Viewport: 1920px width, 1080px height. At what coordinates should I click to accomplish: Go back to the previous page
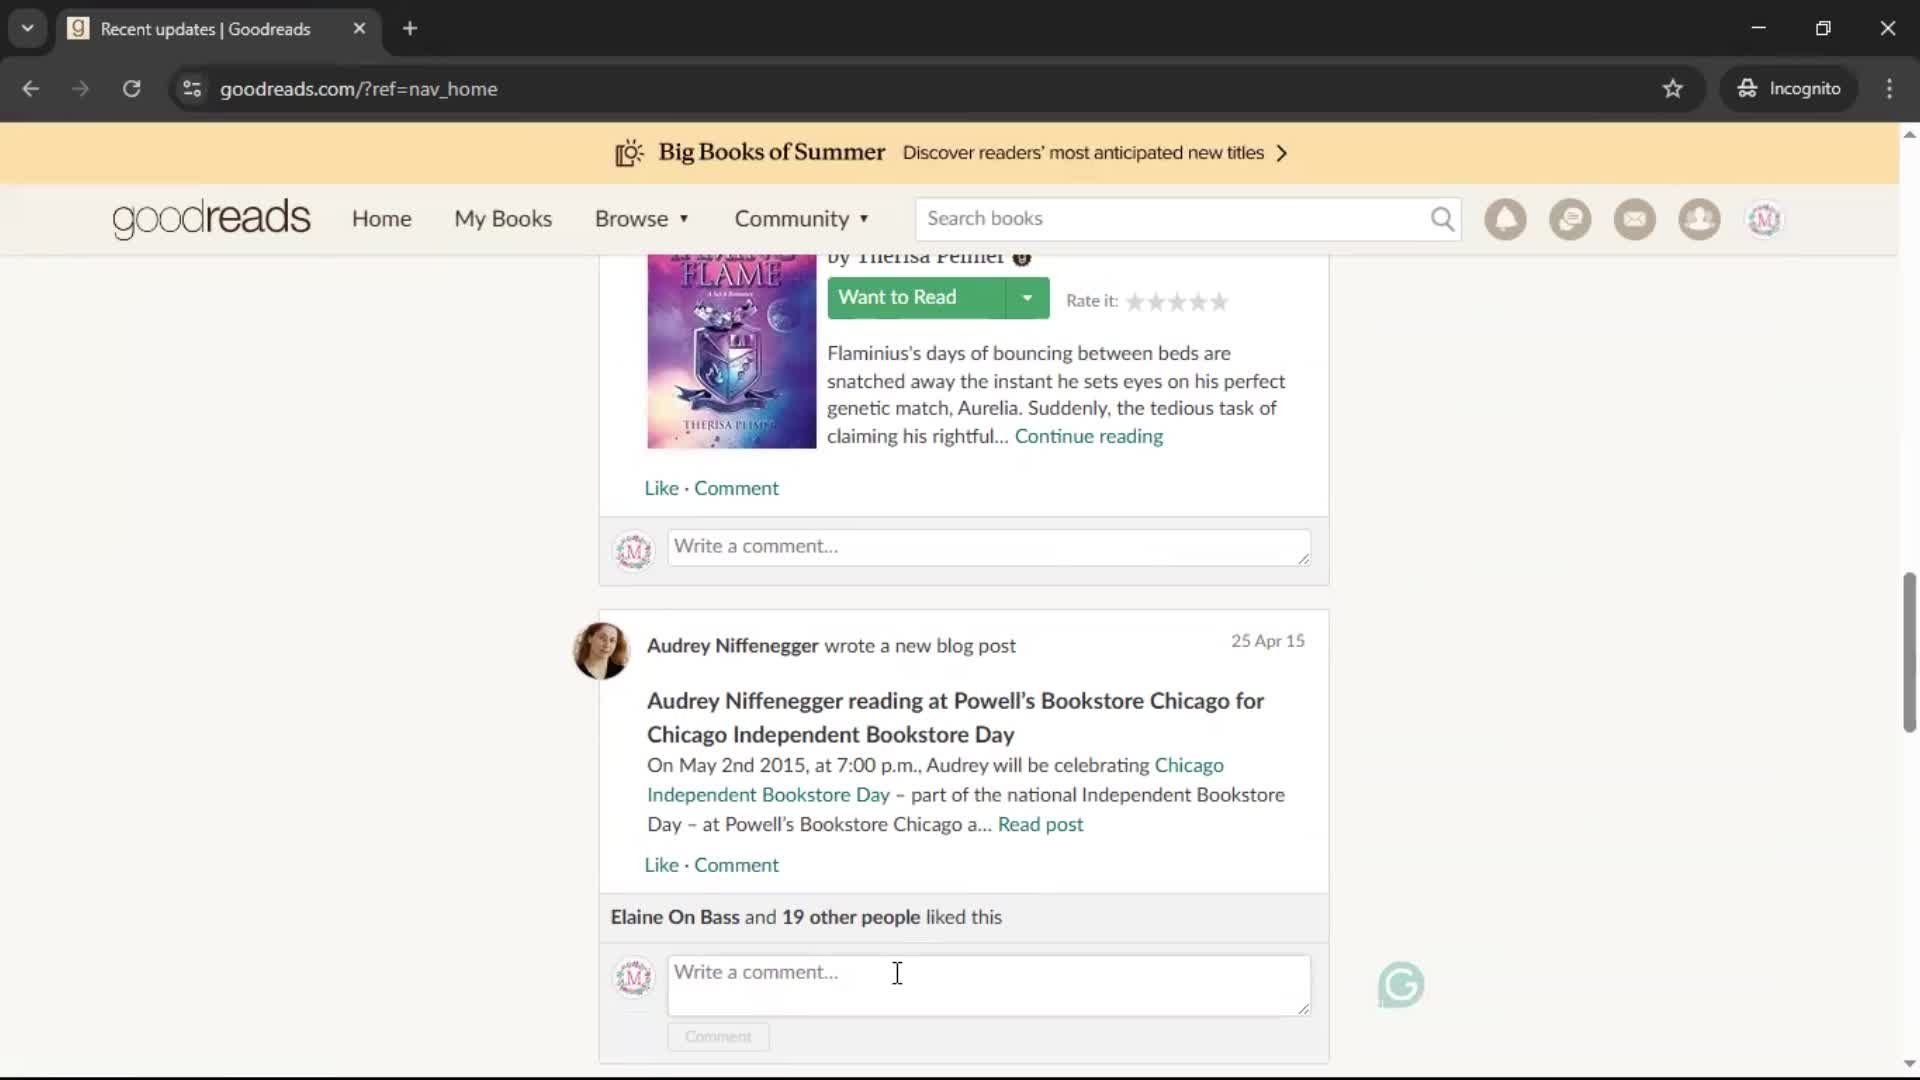[x=30, y=88]
